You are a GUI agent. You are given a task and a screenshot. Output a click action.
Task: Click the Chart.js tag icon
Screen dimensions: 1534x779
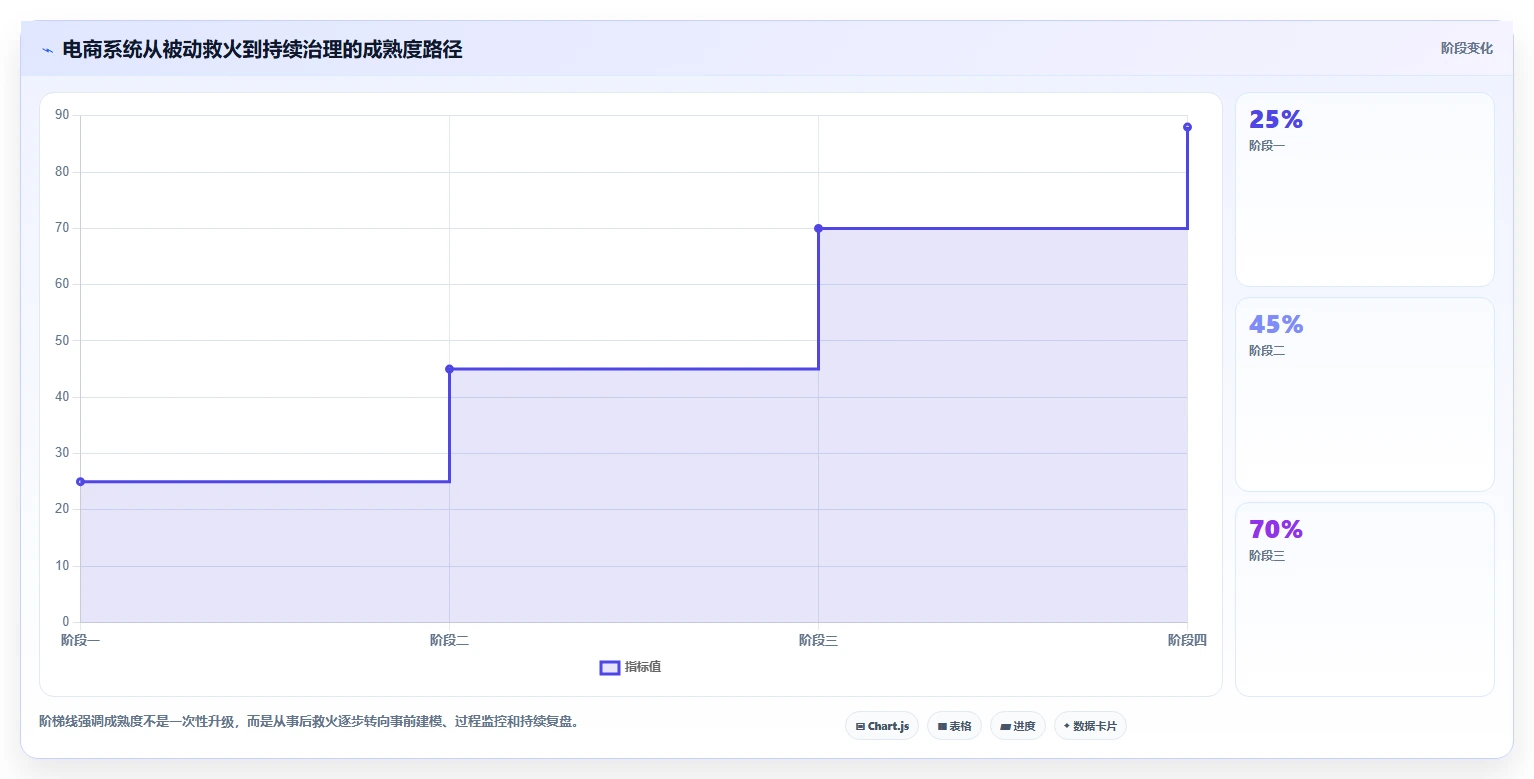click(860, 727)
